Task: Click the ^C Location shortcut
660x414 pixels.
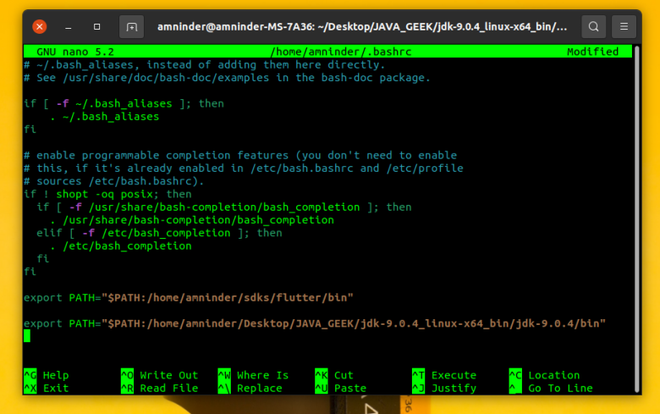Action: 545,375
